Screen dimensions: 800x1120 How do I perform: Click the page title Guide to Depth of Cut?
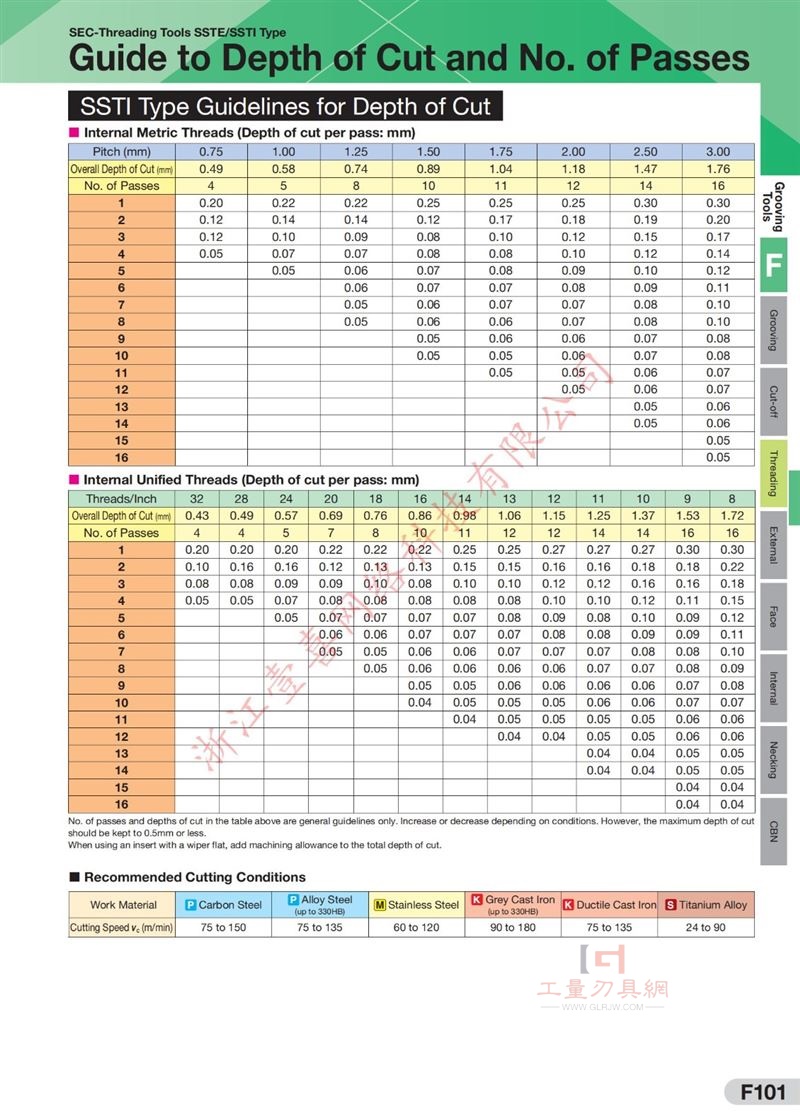pos(409,59)
